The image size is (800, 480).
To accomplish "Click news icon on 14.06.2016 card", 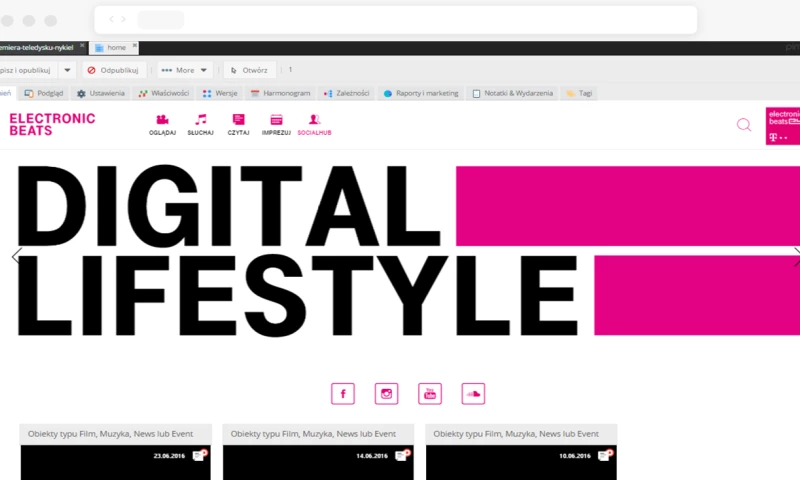I will [403, 455].
